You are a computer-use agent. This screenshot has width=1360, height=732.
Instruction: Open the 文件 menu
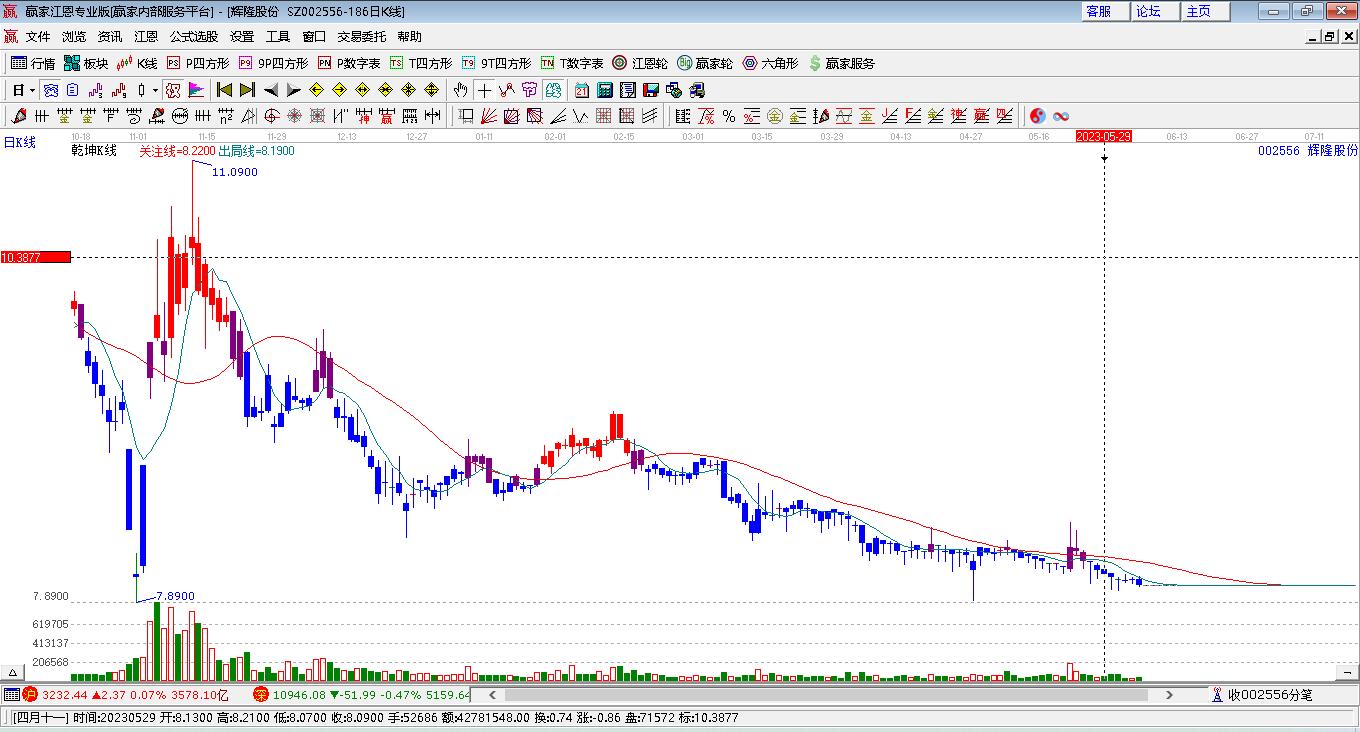click(38, 37)
